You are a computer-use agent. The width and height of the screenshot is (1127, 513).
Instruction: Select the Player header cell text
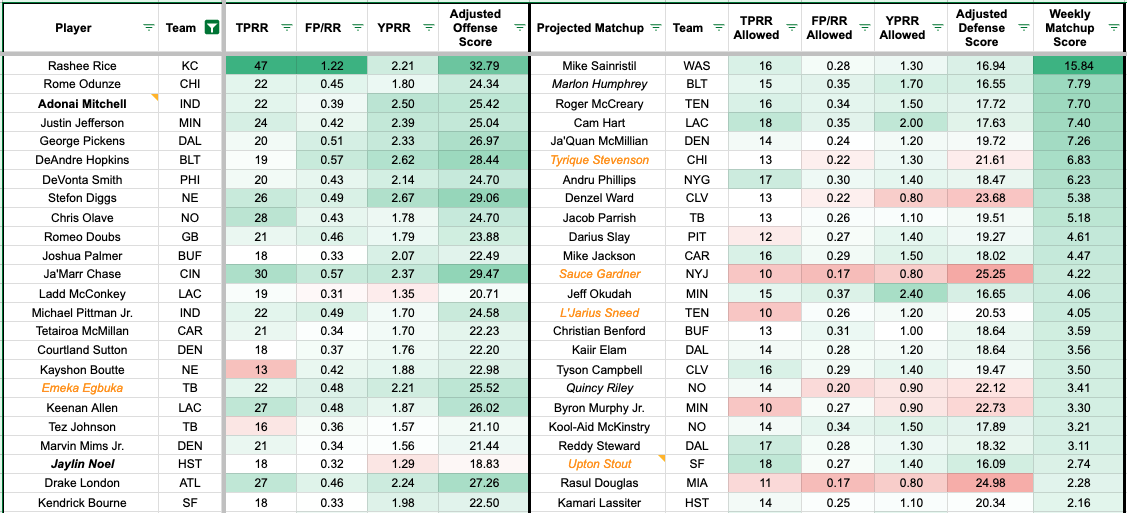(x=73, y=28)
